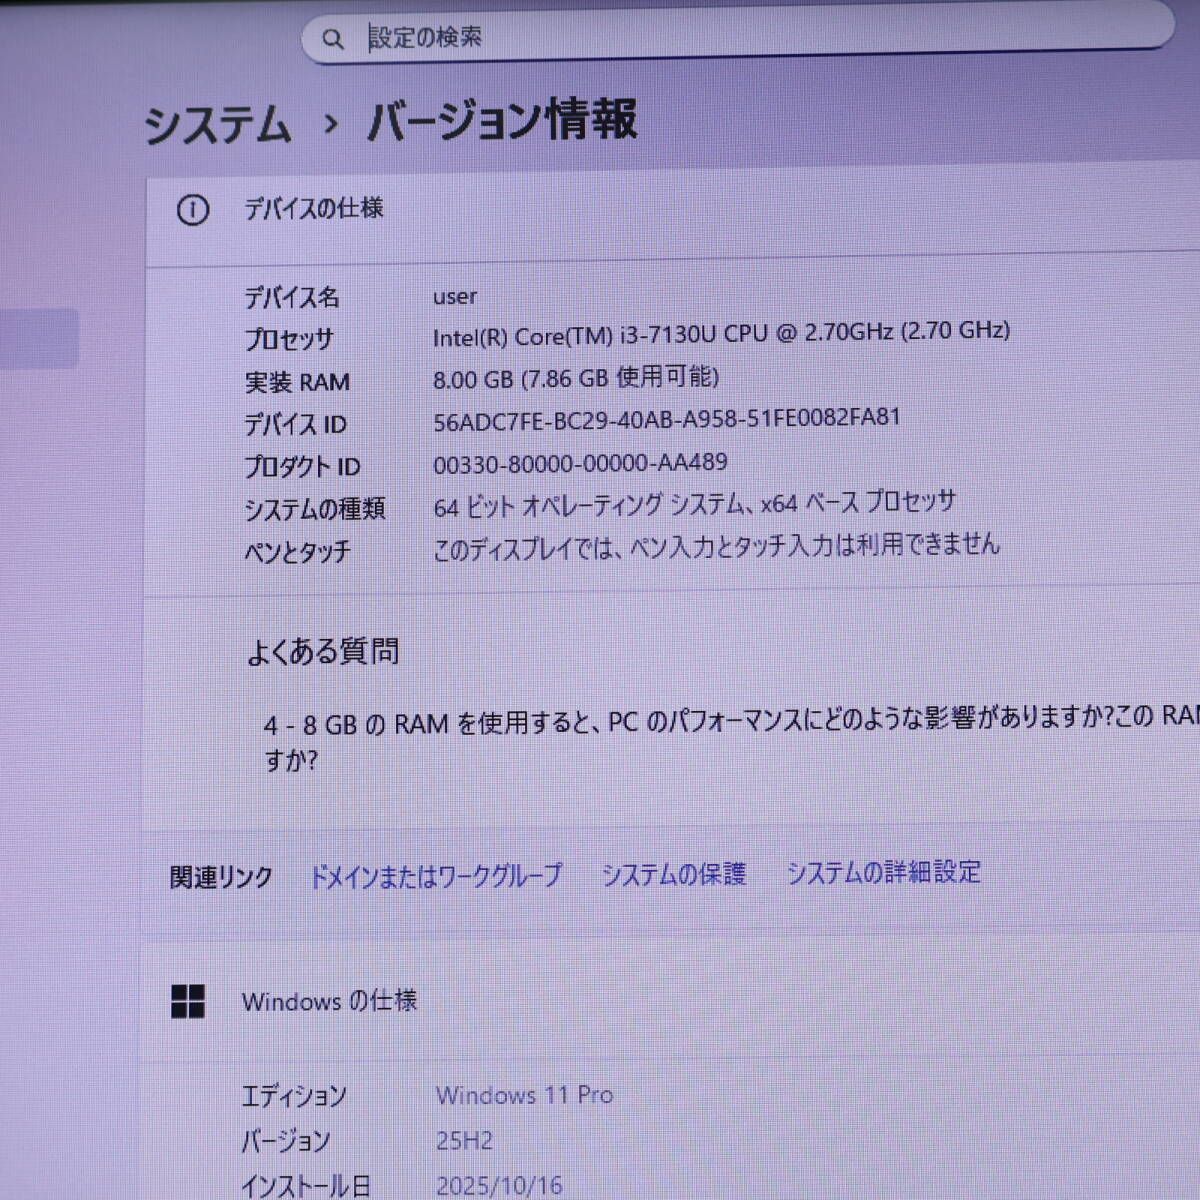Open the ドメインまたはワークグループ link
The image size is (1200, 1200).
pos(437,874)
